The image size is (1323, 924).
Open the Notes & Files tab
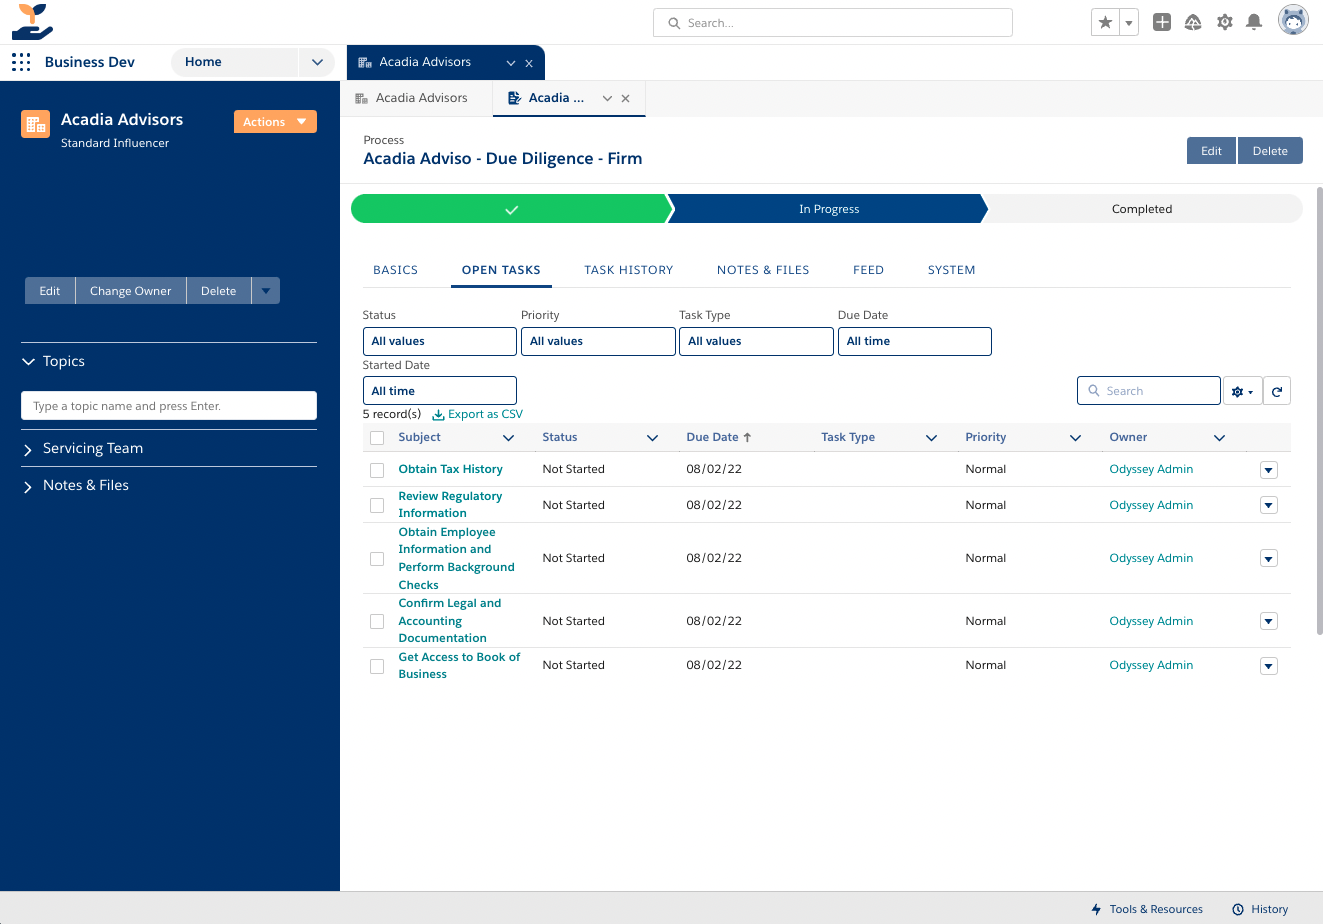coord(762,270)
